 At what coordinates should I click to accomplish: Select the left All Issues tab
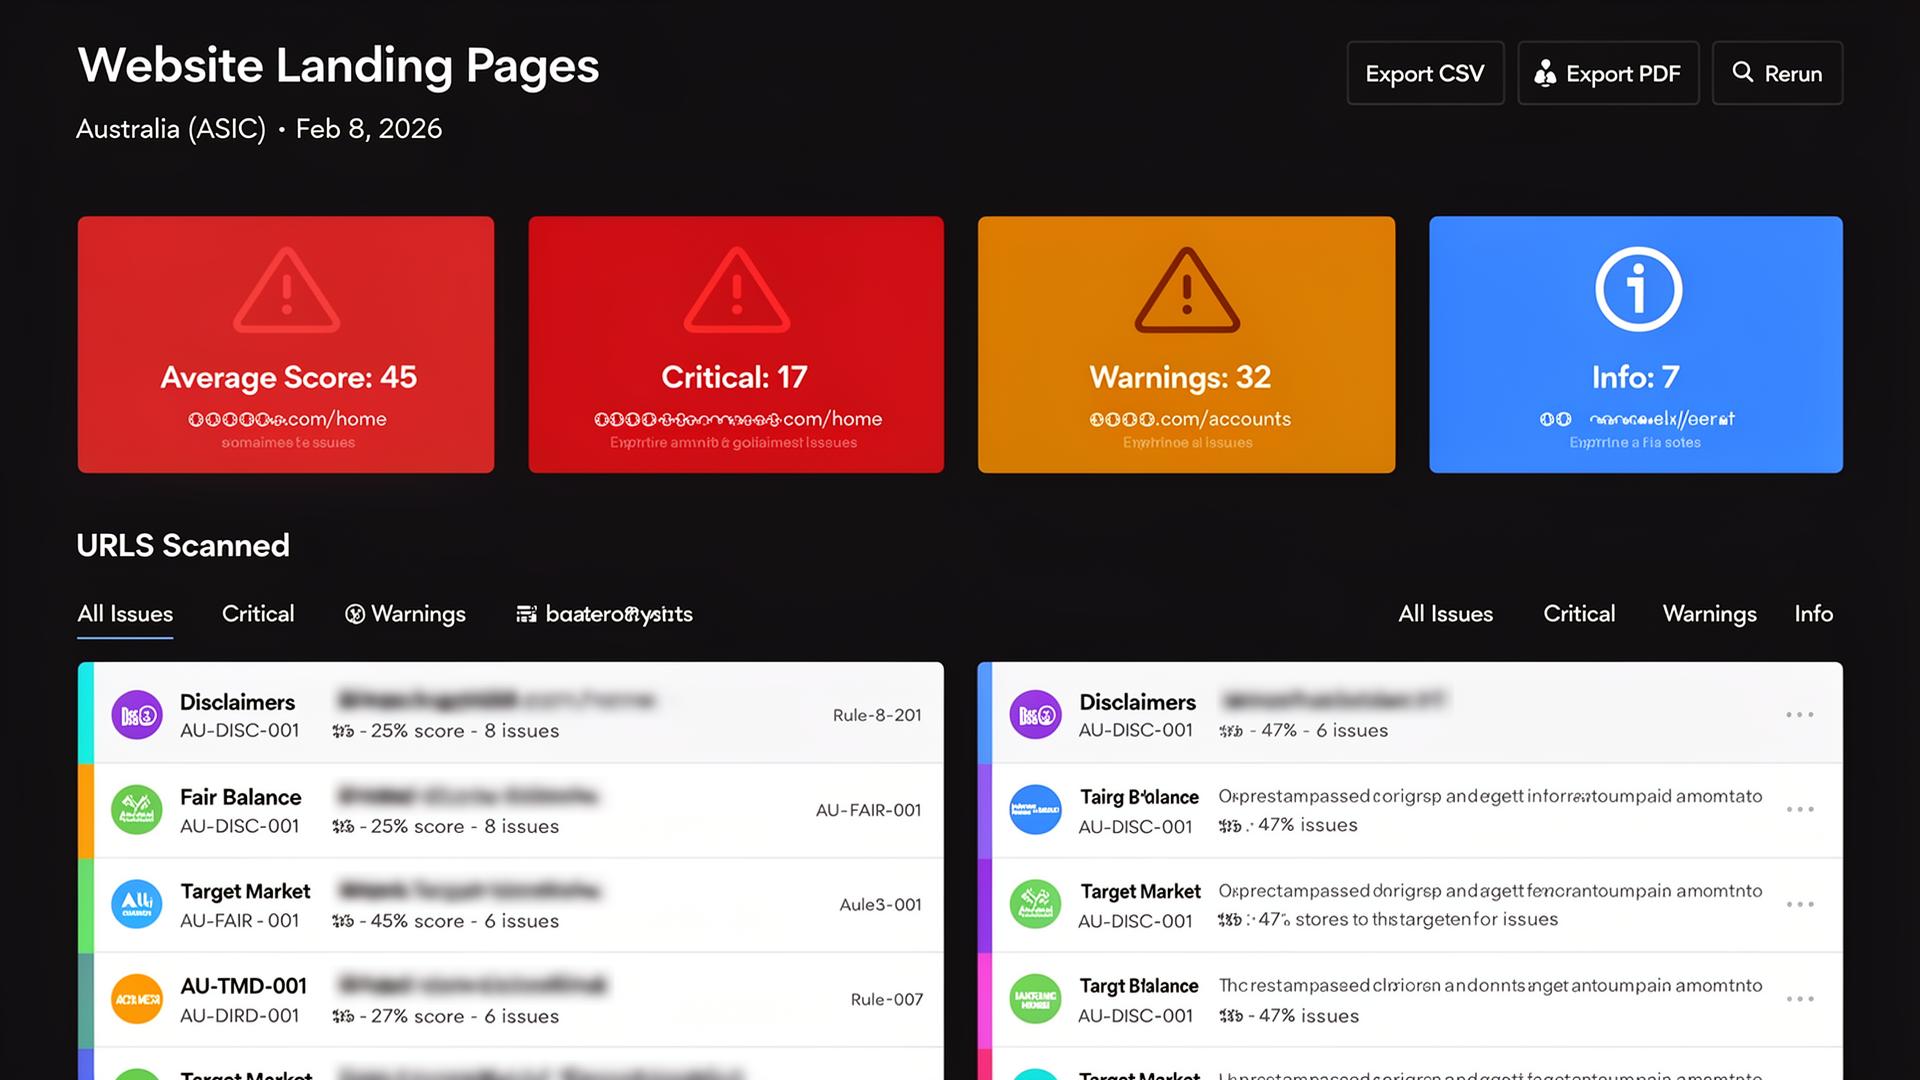125,614
